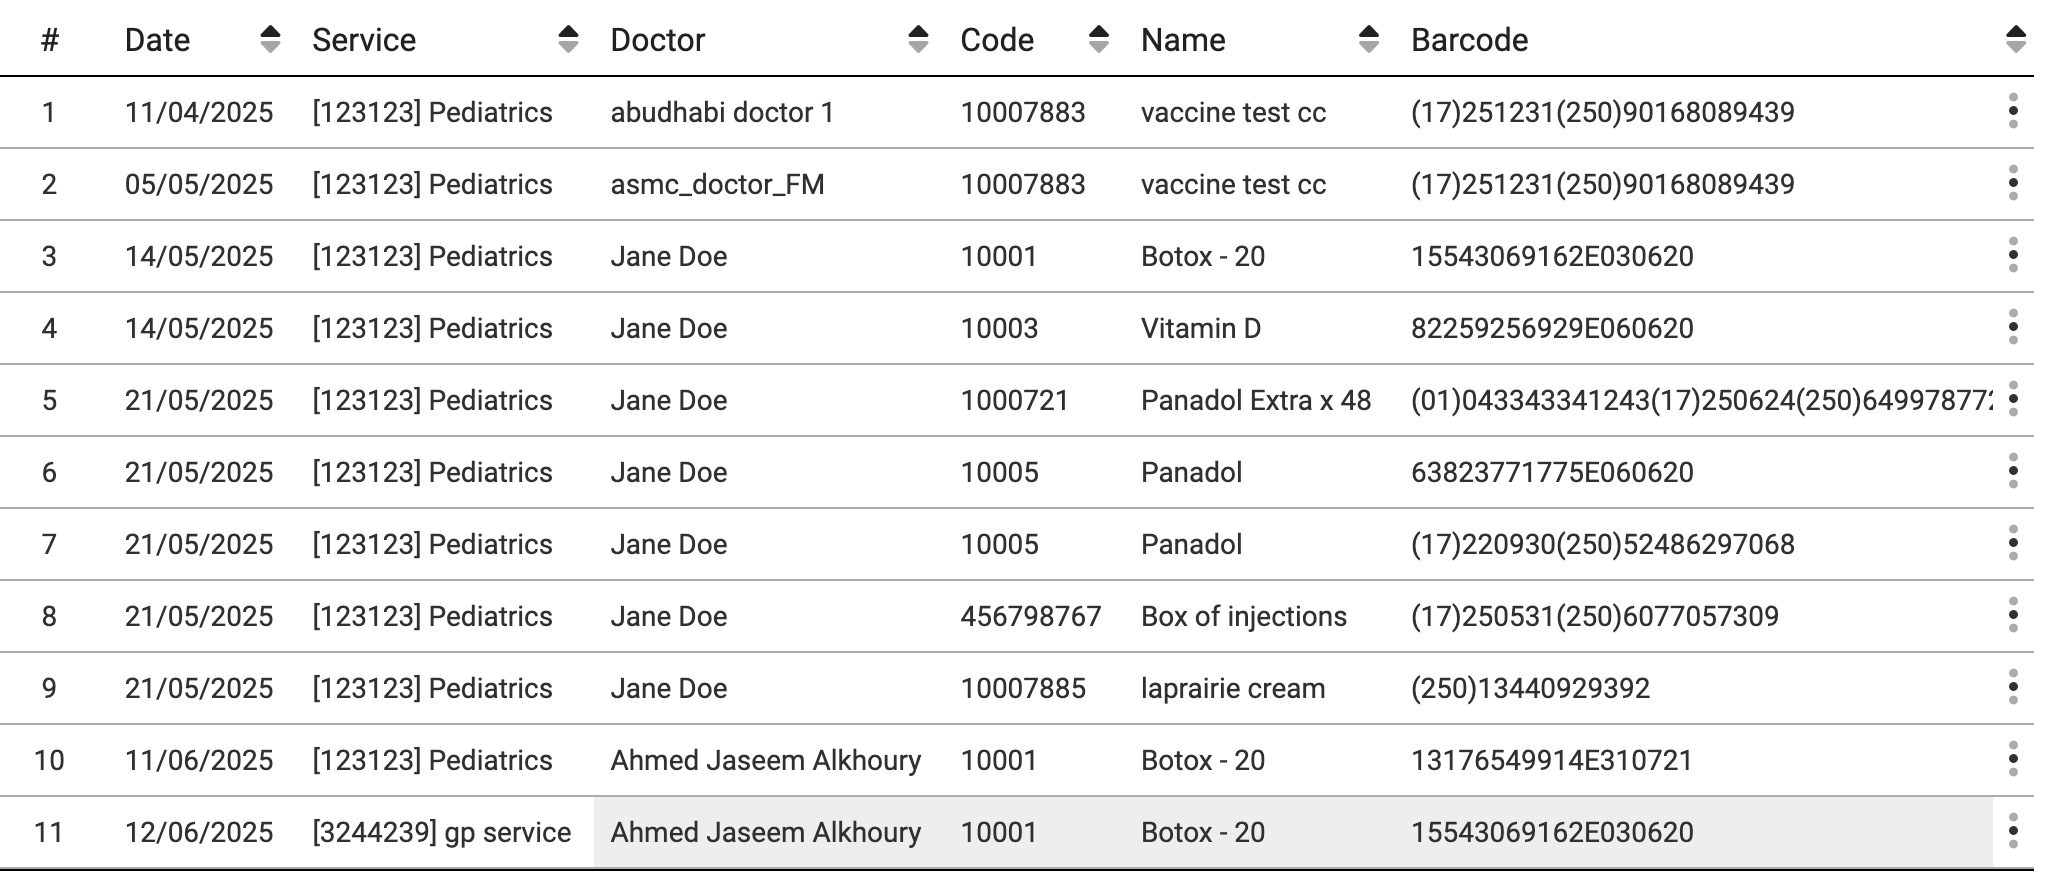Open actions menu for Vitamin D row
Screen dimensions: 2066x890
2012,327
